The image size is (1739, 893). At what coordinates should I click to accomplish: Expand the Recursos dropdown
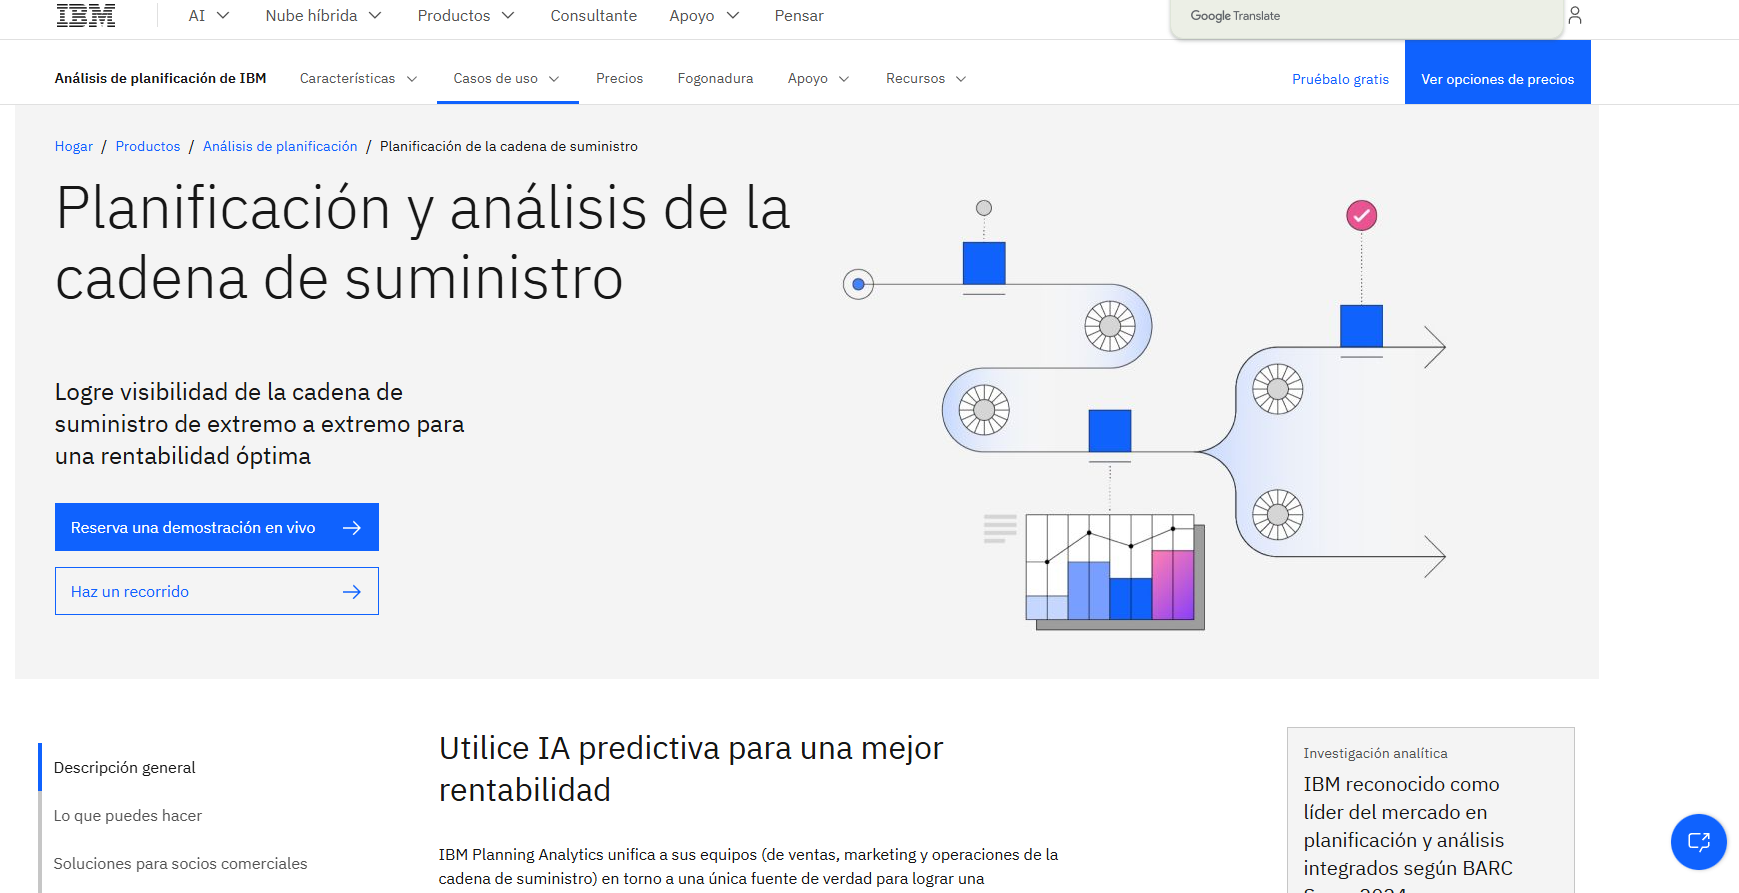(x=926, y=79)
